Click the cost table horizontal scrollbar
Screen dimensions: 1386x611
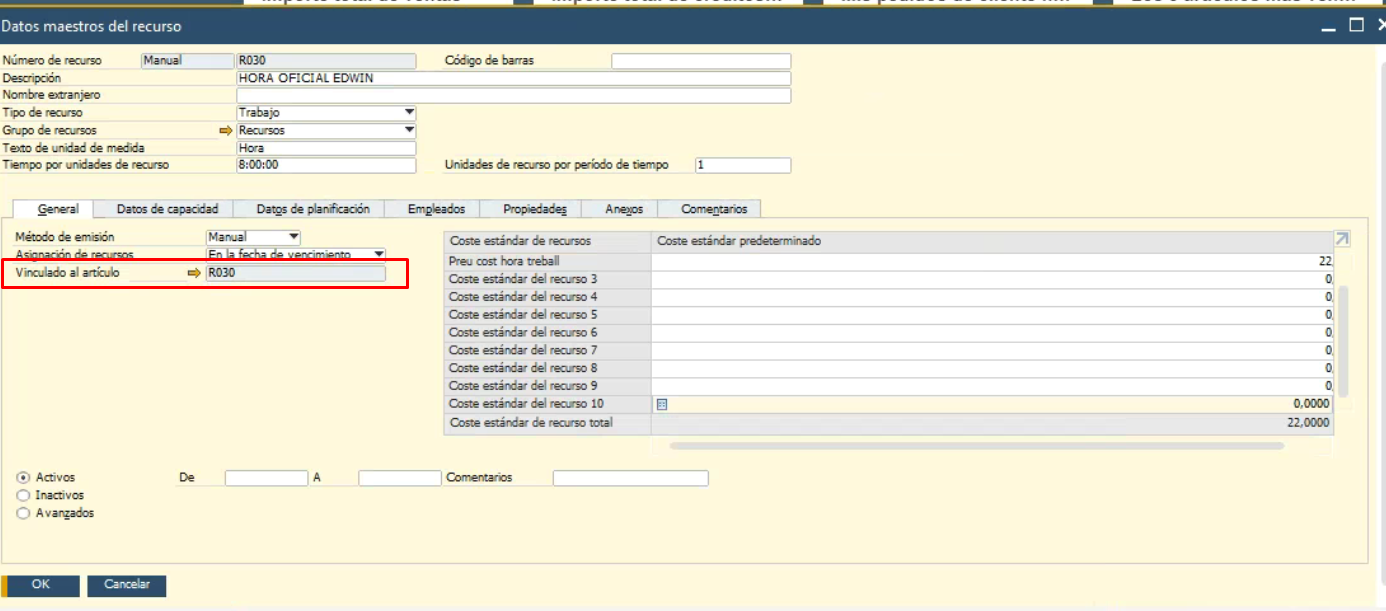(977, 446)
